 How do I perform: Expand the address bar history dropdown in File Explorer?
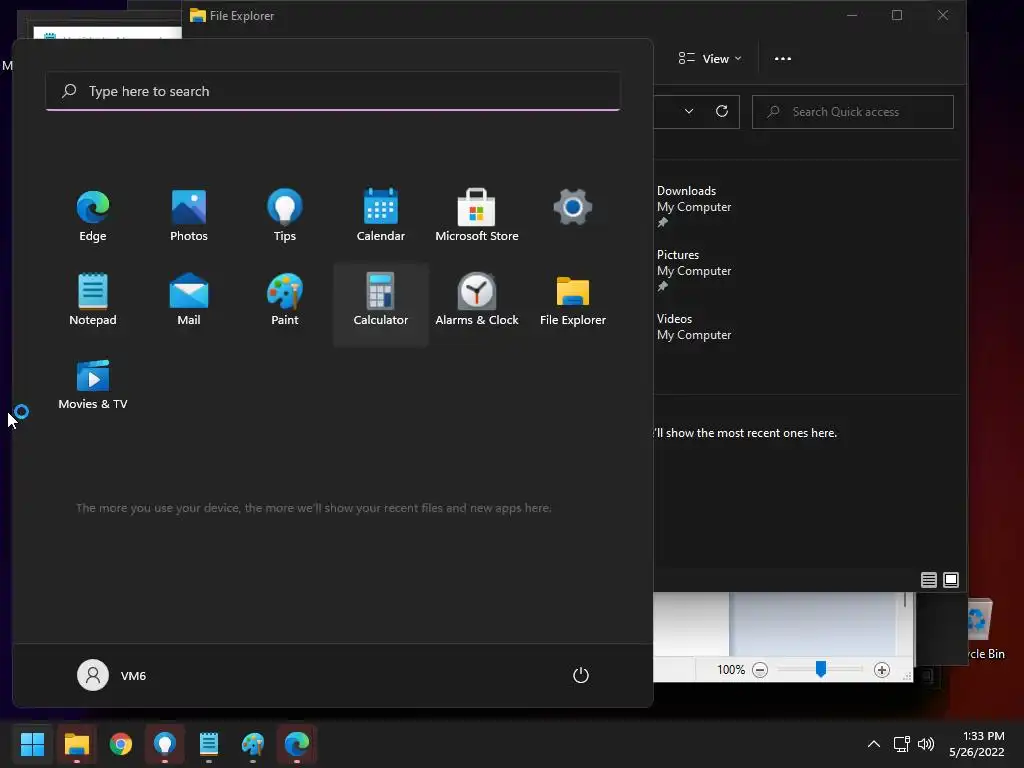click(688, 112)
